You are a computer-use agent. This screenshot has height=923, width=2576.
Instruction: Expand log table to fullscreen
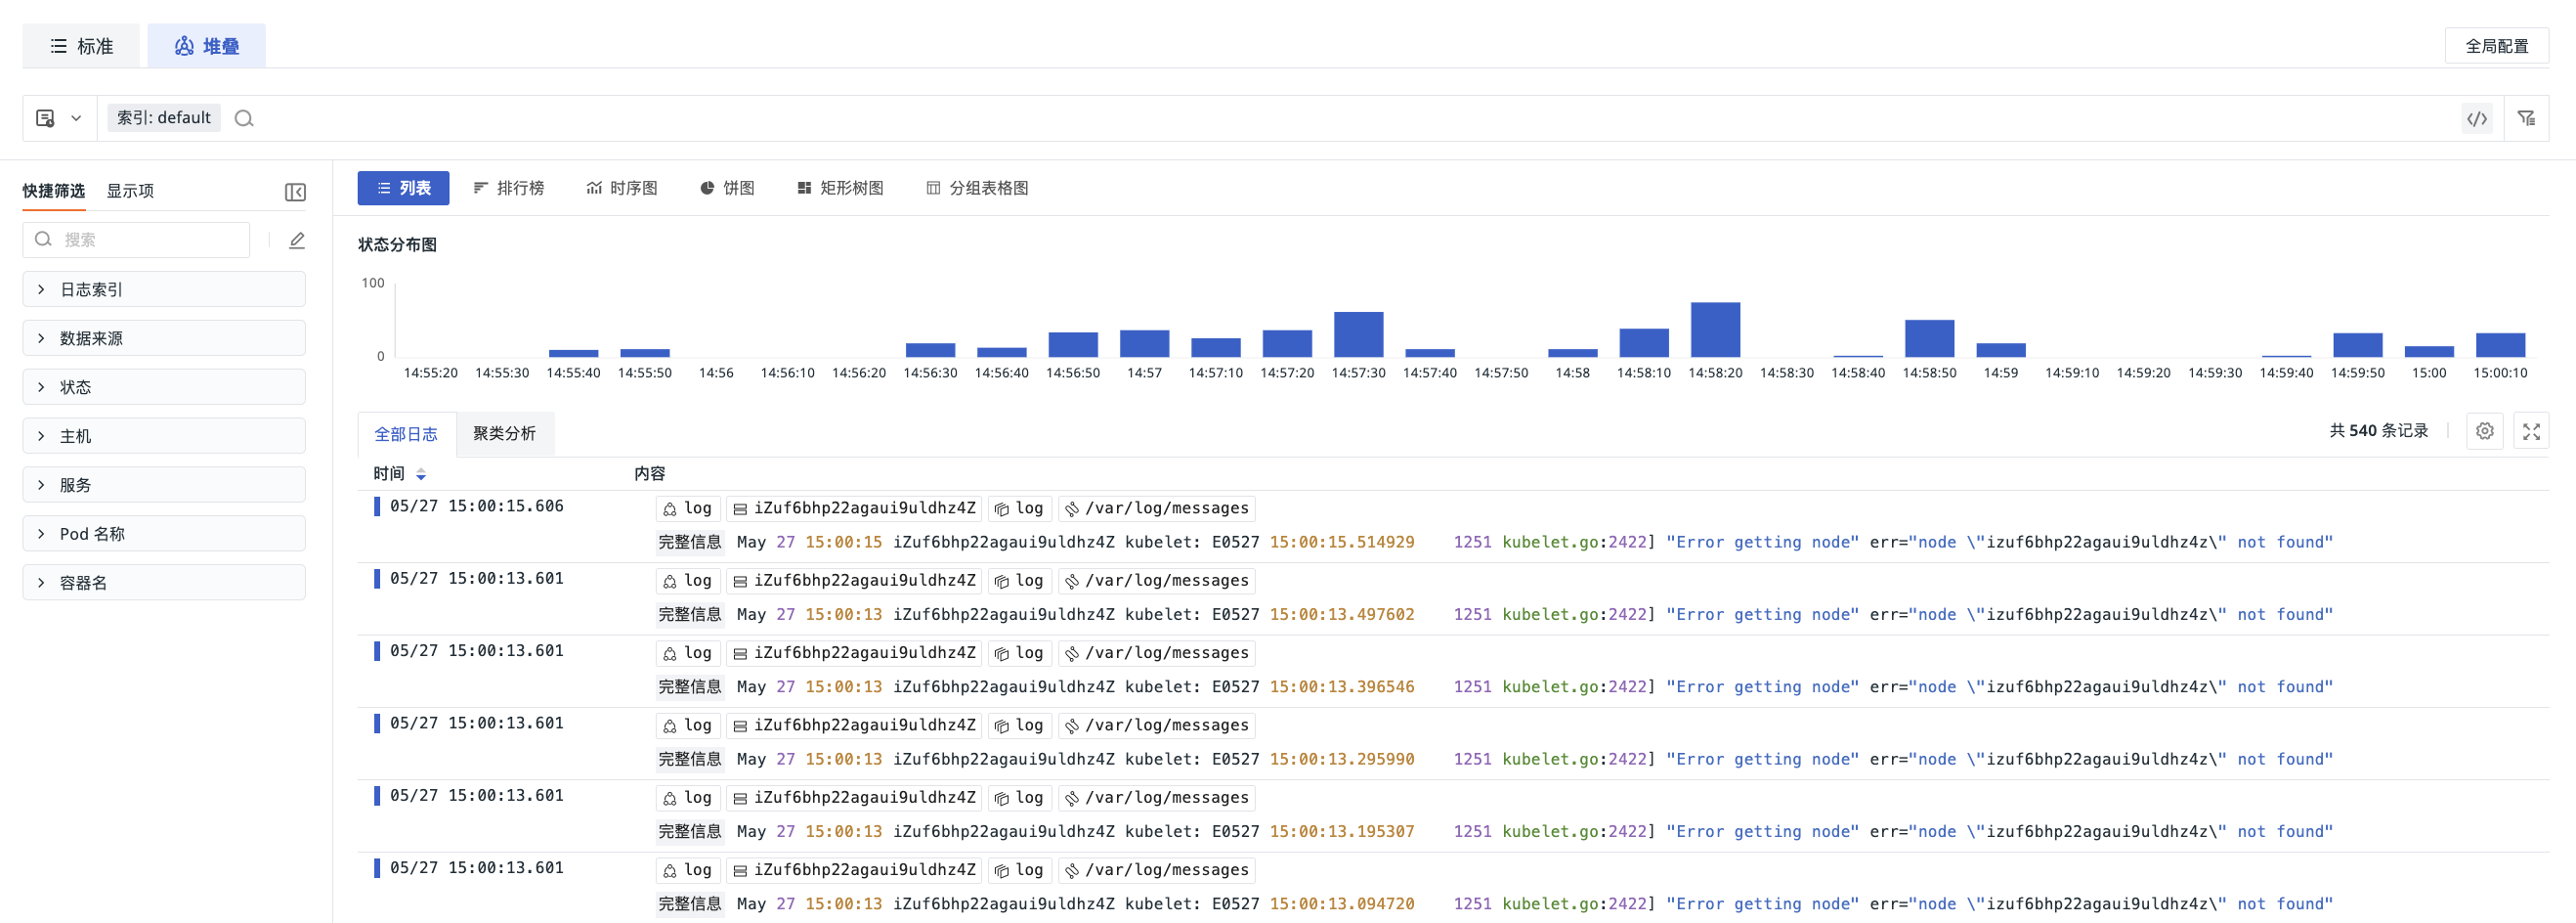click(x=2531, y=431)
